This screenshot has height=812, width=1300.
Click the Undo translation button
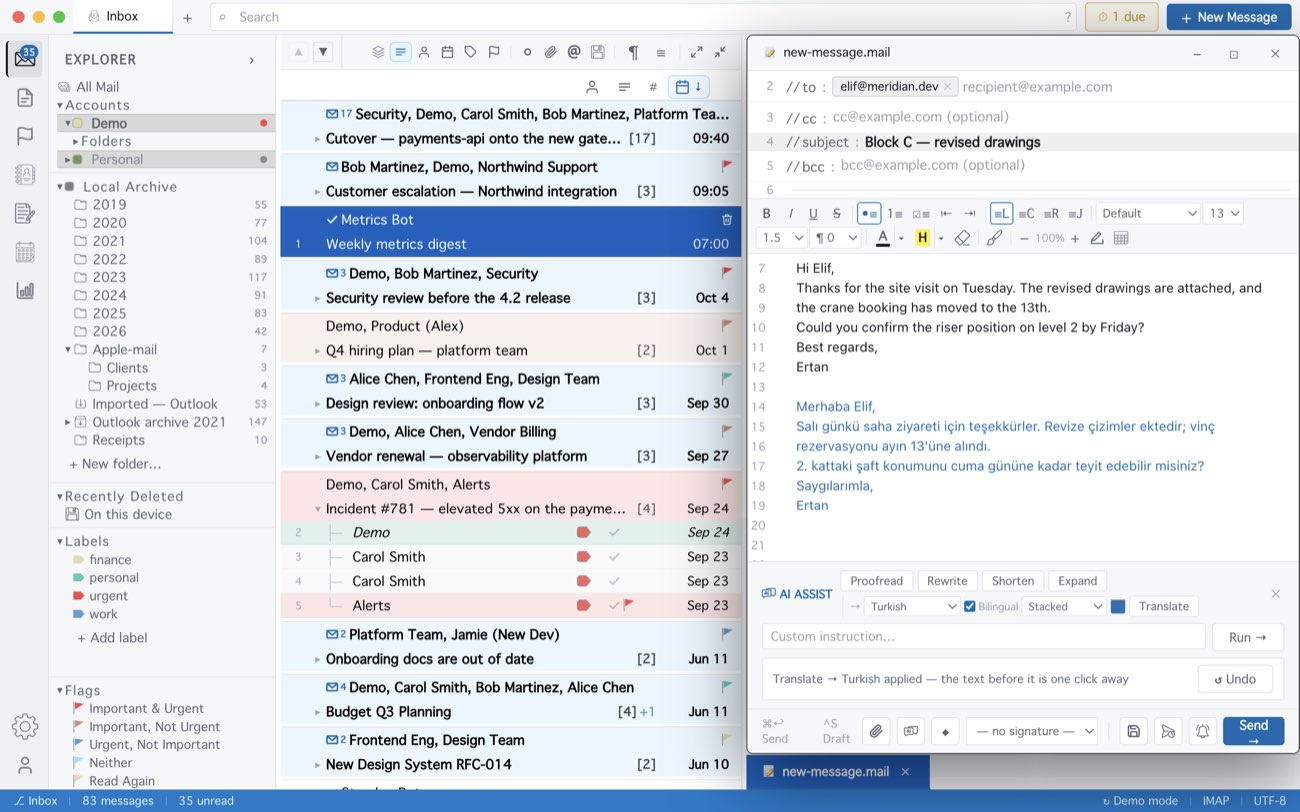click(x=1235, y=679)
